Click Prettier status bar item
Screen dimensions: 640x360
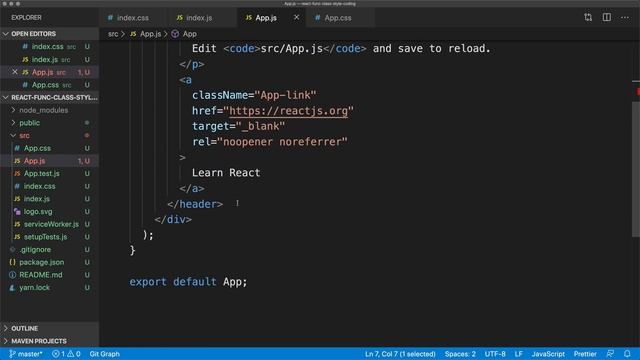(x=585, y=354)
